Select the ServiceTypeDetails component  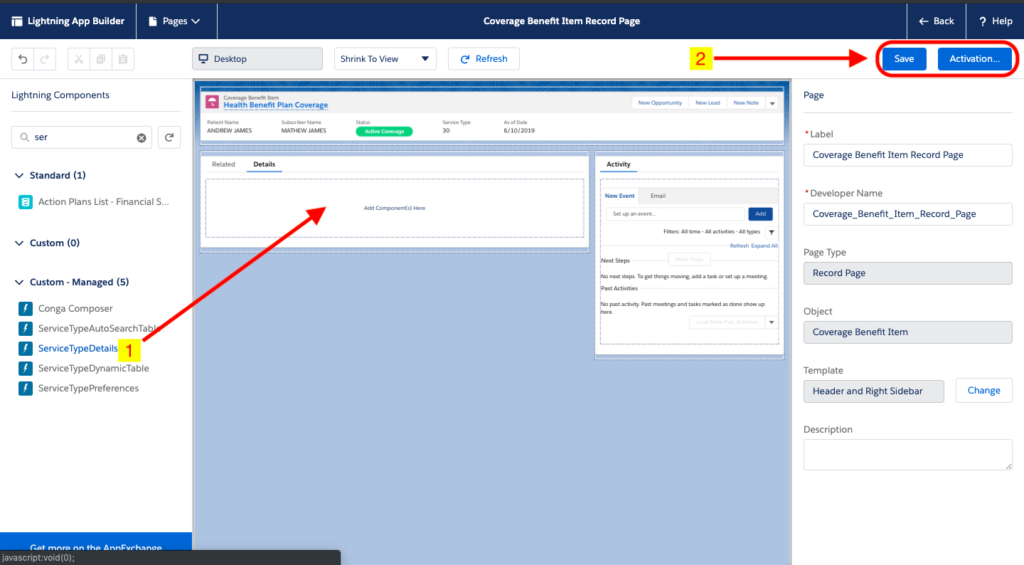(x=78, y=348)
